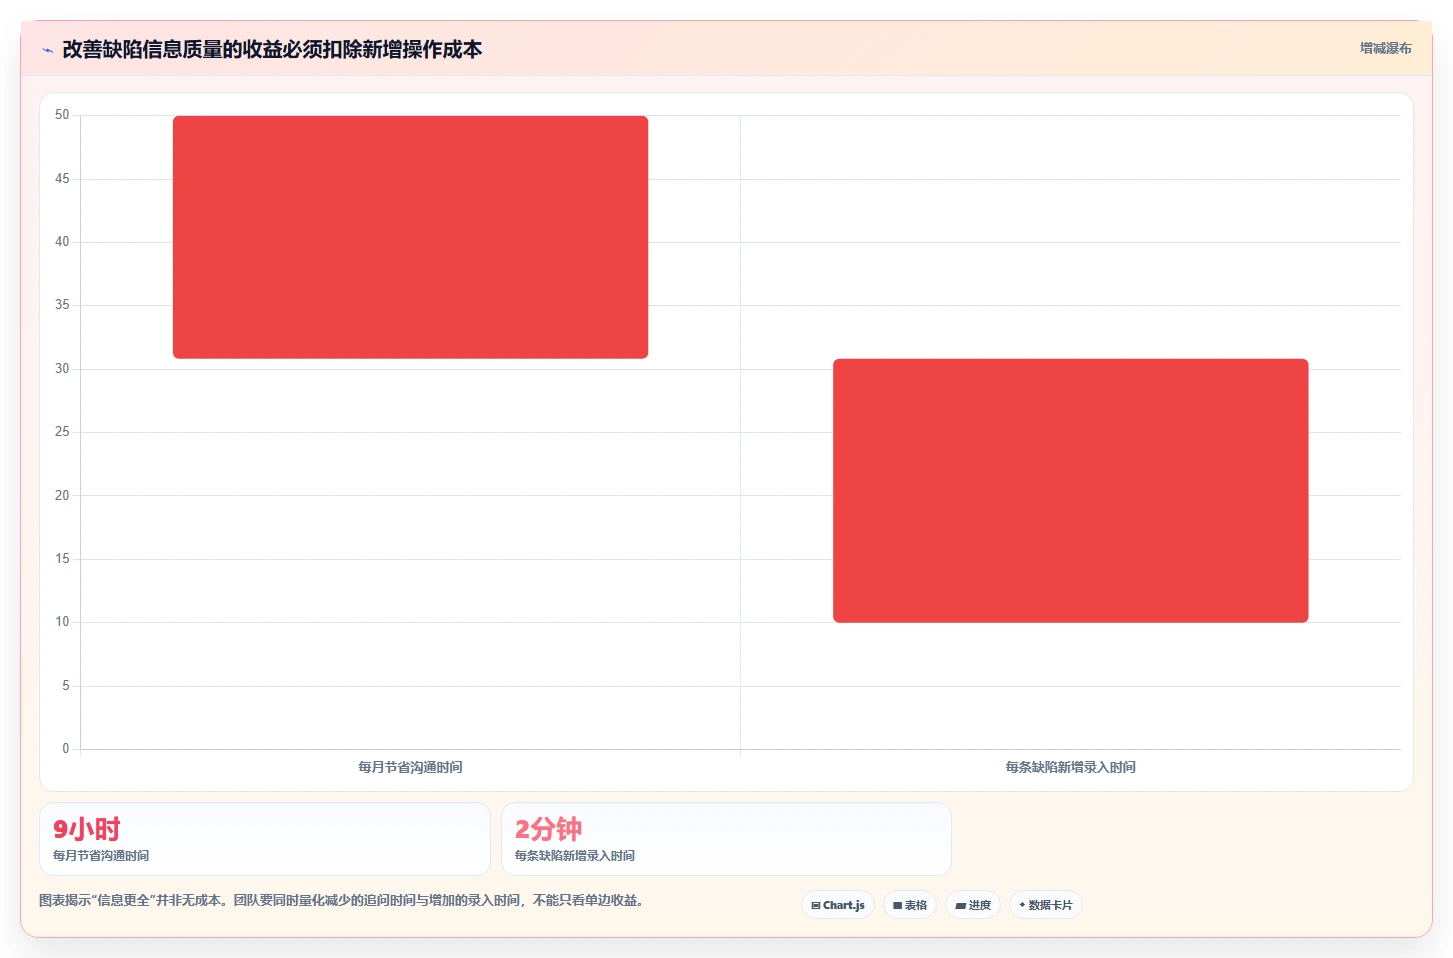Viewport: 1453px width, 958px height.
Task: Click the 进度 tag chip
Action: tap(973, 905)
